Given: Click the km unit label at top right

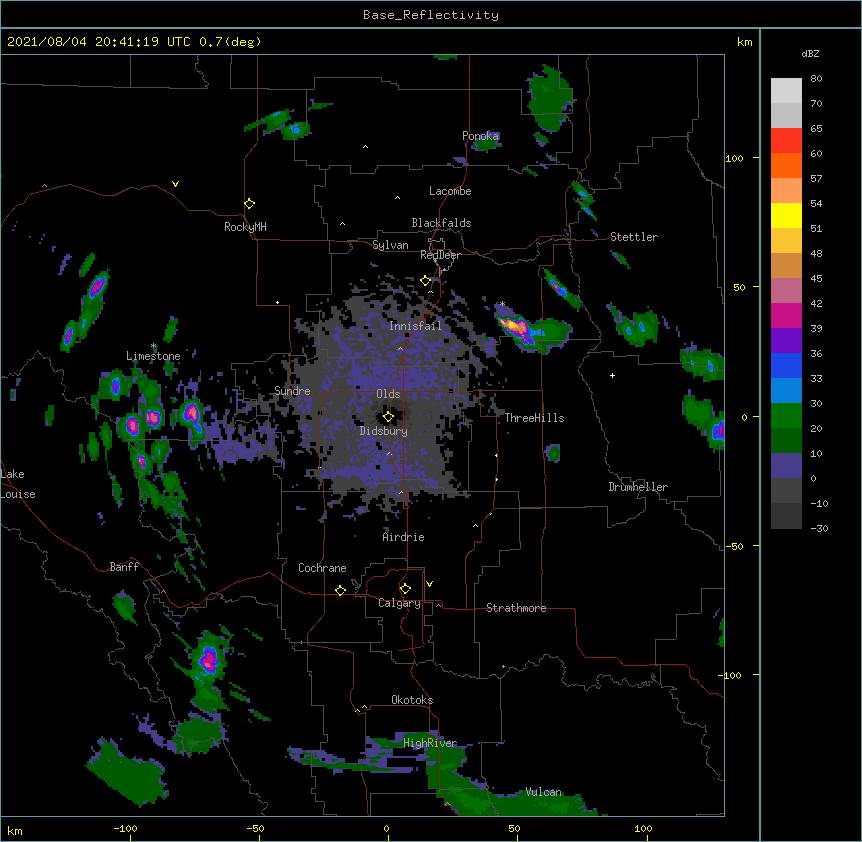Looking at the screenshot, I should tap(744, 42).
